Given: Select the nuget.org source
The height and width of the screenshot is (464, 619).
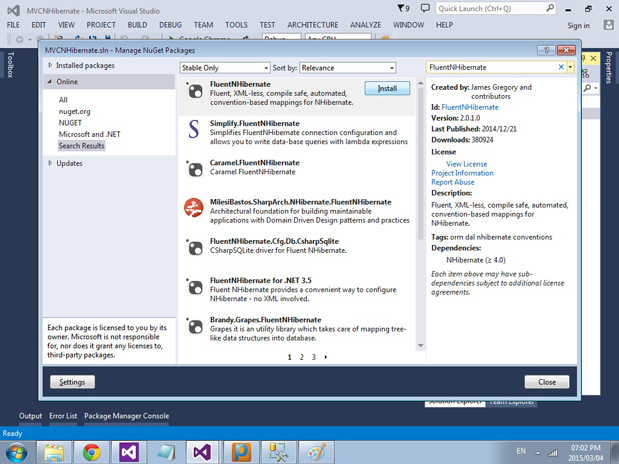Looking at the screenshot, I should 74,111.
